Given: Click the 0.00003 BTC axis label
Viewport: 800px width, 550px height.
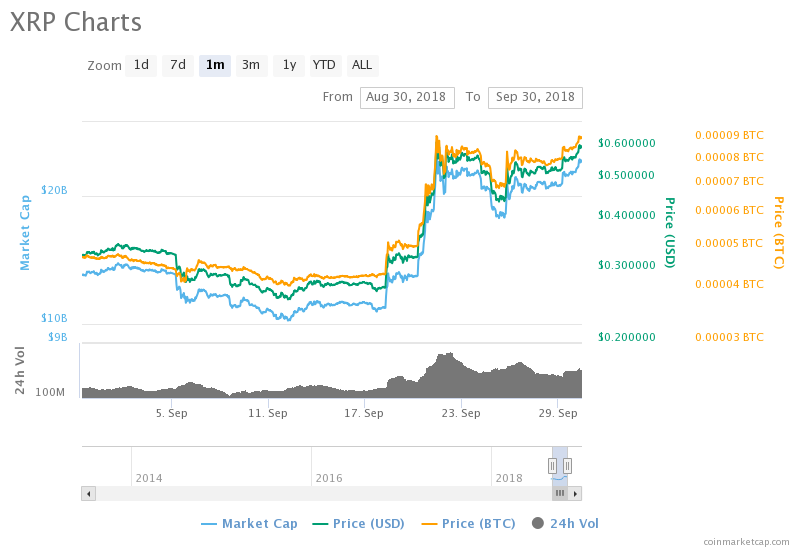Looking at the screenshot, I should (x=730, y=337).
